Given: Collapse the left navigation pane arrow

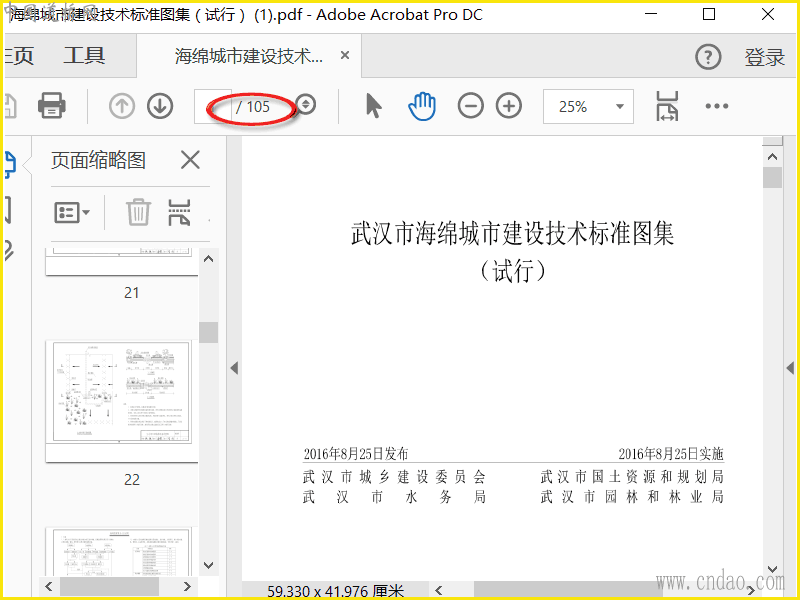Looking at the screenshot, I should point(234,368).
